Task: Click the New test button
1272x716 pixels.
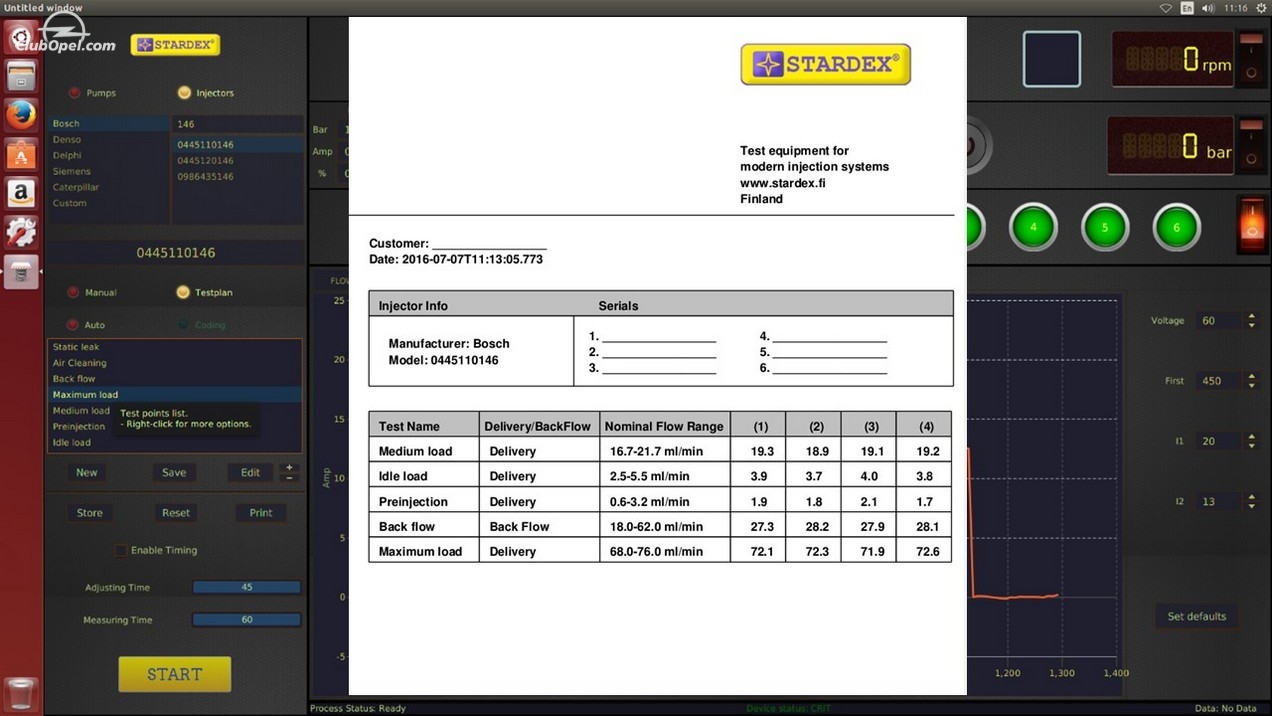Action: (87, 473)
